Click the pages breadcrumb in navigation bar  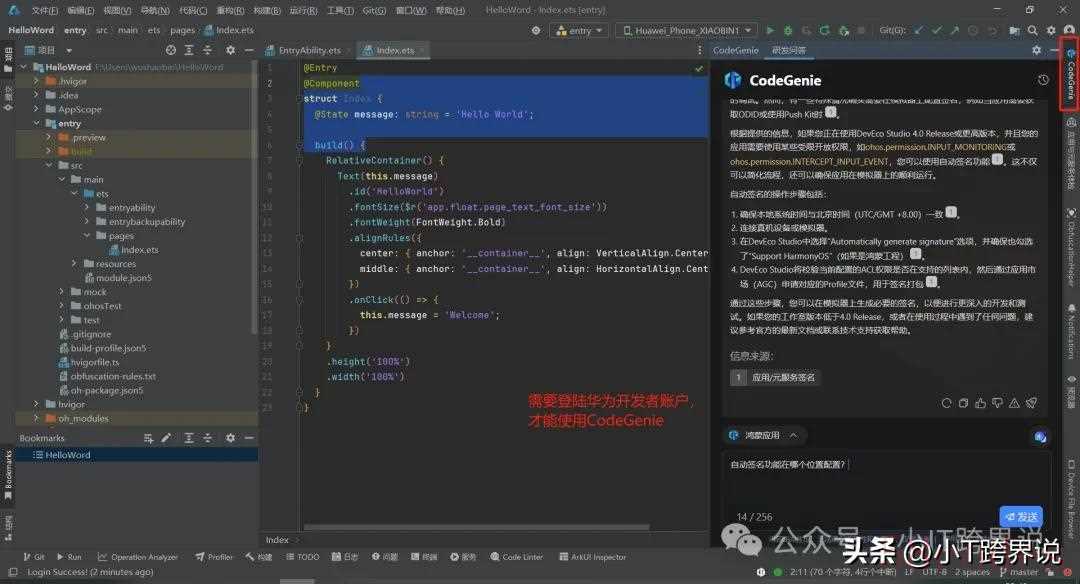pos(183,30)
